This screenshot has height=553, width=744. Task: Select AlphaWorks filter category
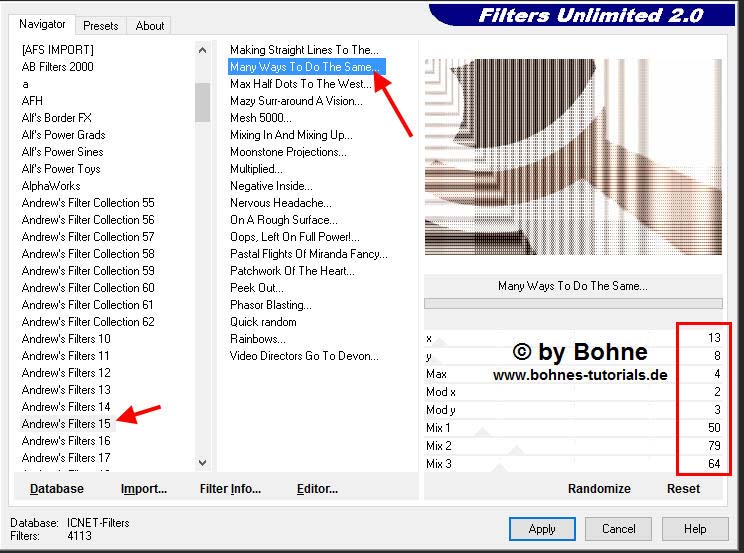click(x=51, y=186)
